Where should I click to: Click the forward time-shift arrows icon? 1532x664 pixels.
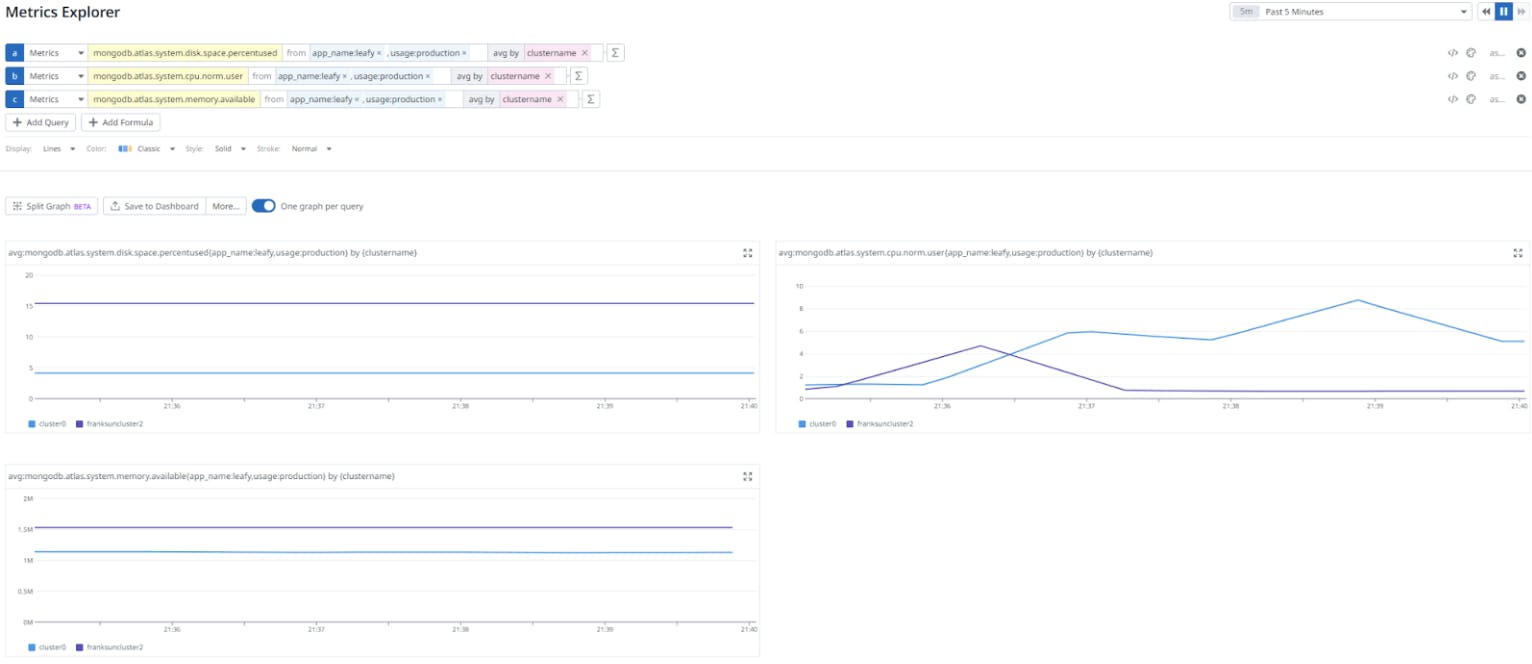pyautogui.click(x=1520, y=11)
